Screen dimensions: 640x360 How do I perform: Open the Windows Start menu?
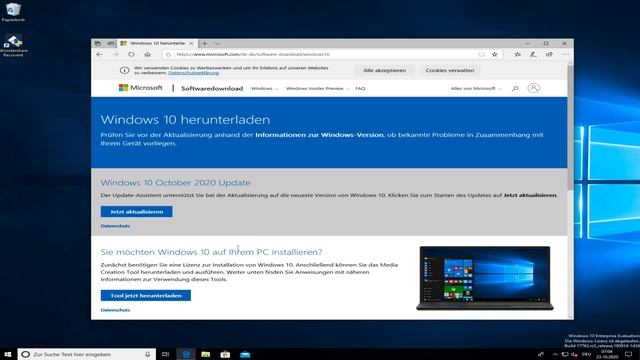[8, 354]
